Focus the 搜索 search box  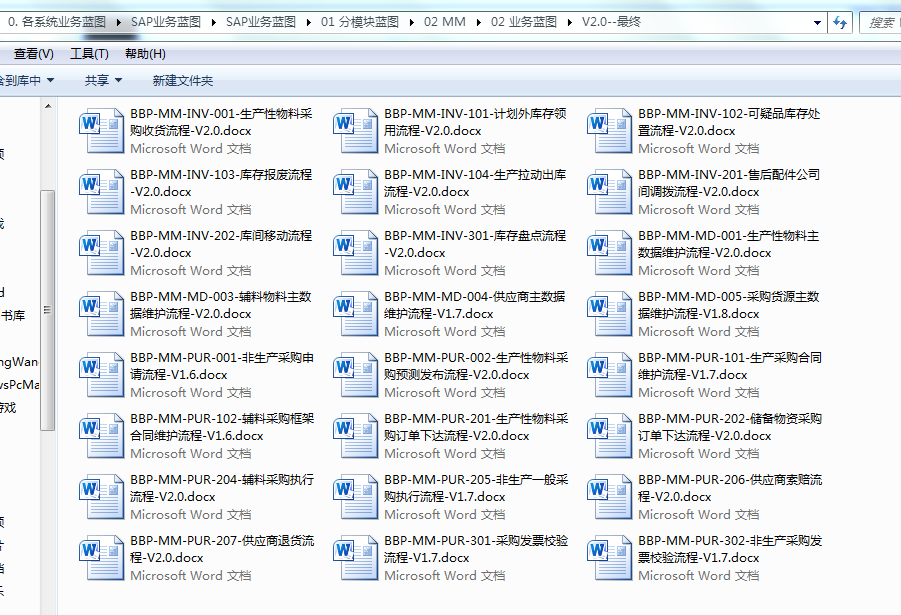point(878,22)
